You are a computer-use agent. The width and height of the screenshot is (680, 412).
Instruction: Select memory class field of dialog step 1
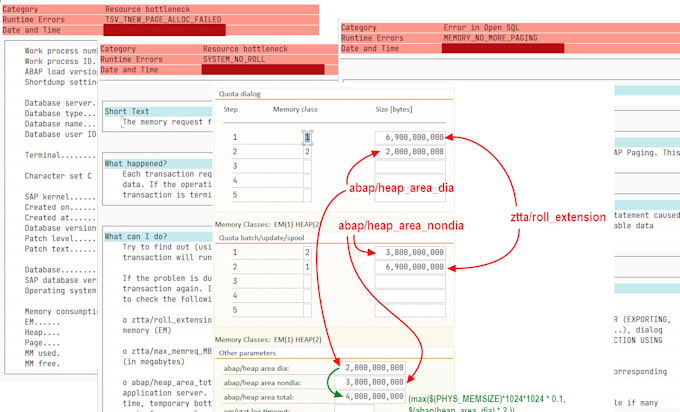coord(307,137)
